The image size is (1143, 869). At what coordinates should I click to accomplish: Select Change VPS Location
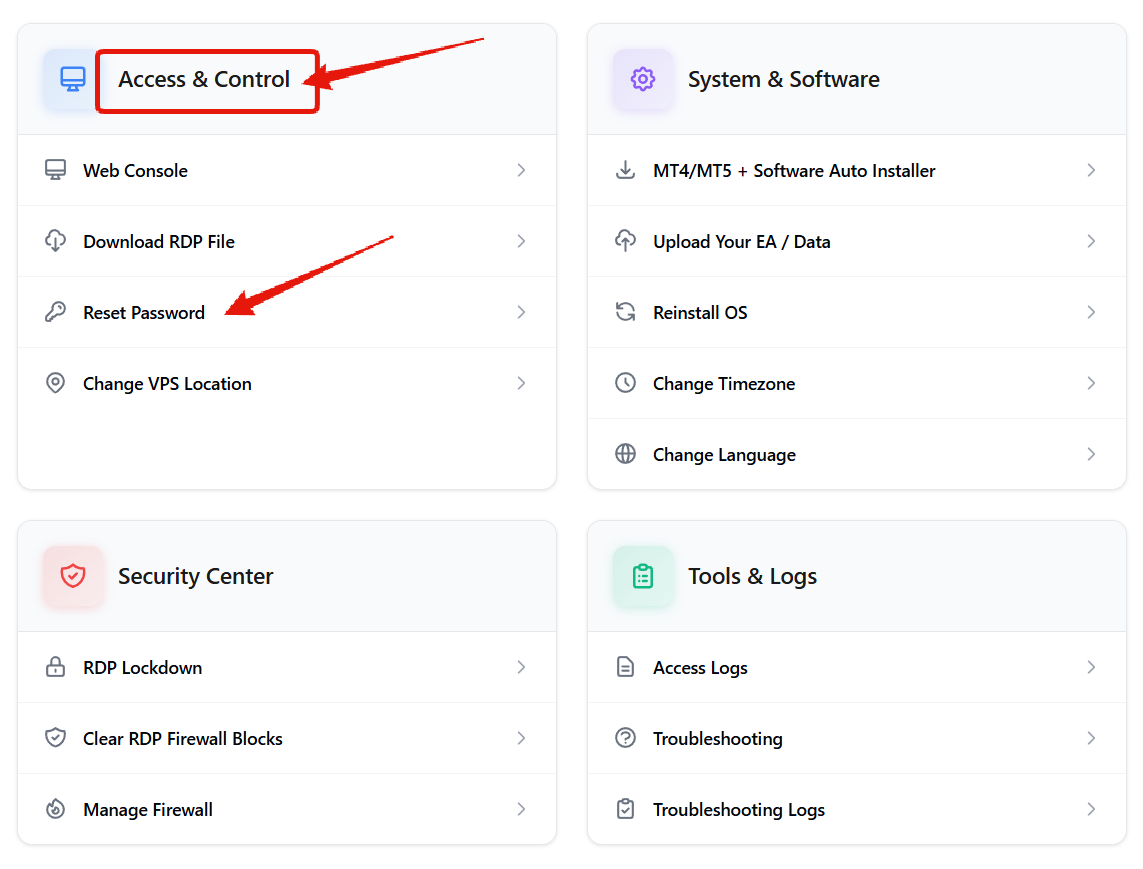tap(286, 383)
